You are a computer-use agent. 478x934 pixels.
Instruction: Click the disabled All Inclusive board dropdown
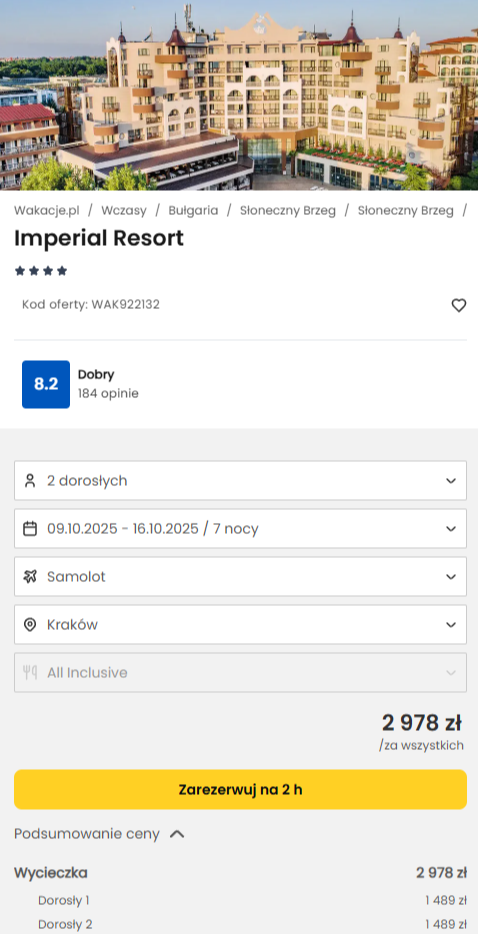[x=240, y=673]
